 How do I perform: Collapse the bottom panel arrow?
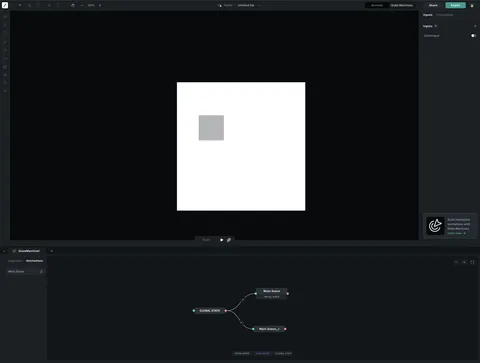coord(4,251)
